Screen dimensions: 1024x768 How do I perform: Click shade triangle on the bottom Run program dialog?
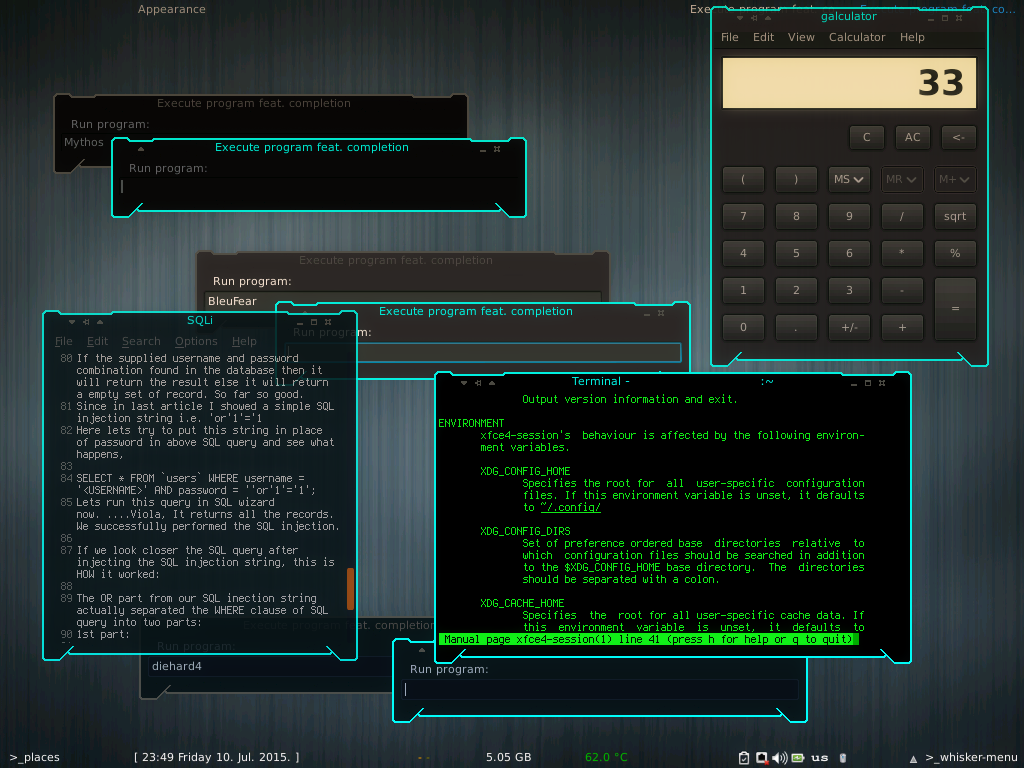(422, 650)
